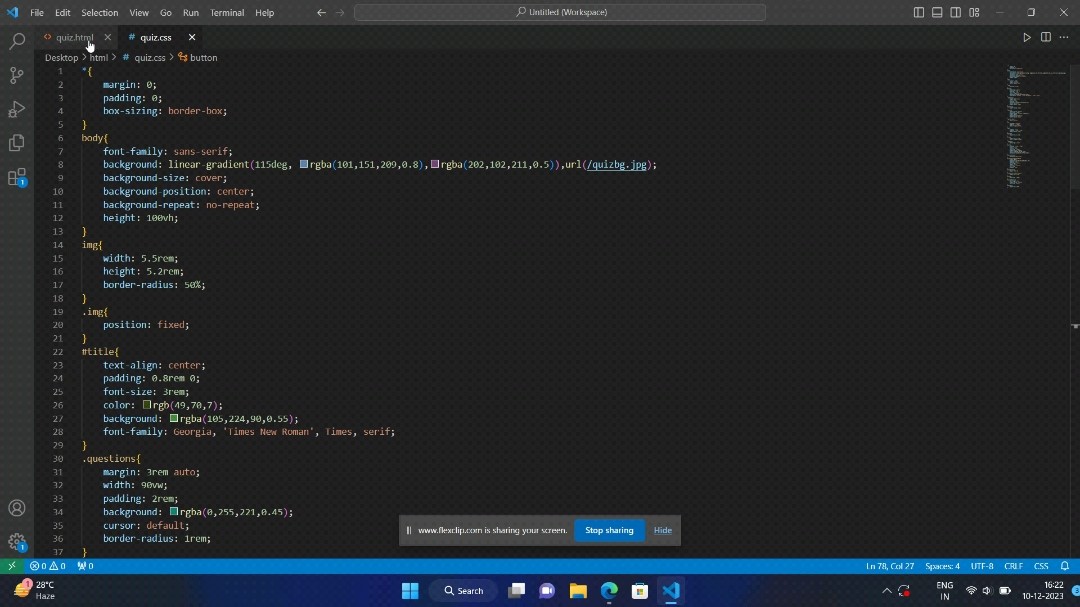Screen dimensions: 1080x607
Task: Split the editor to the right
Action: [1045, 37]
